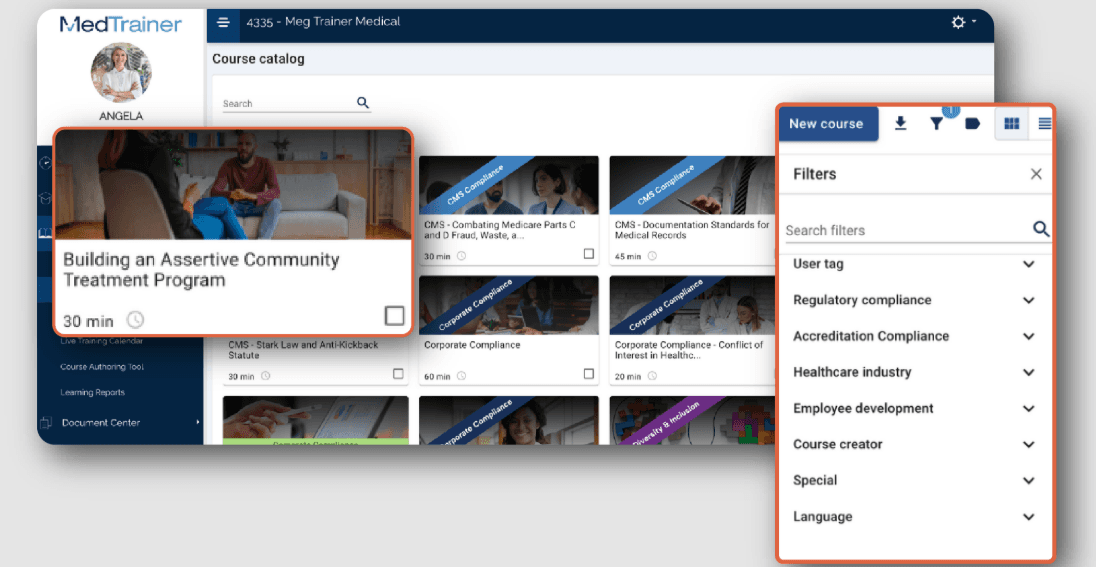Viewport: 1096px width, 567px height.
Task: Click clock icon on Corporate Compliance 60 min card
Action: pyautogui.click(x=461, y=376)
